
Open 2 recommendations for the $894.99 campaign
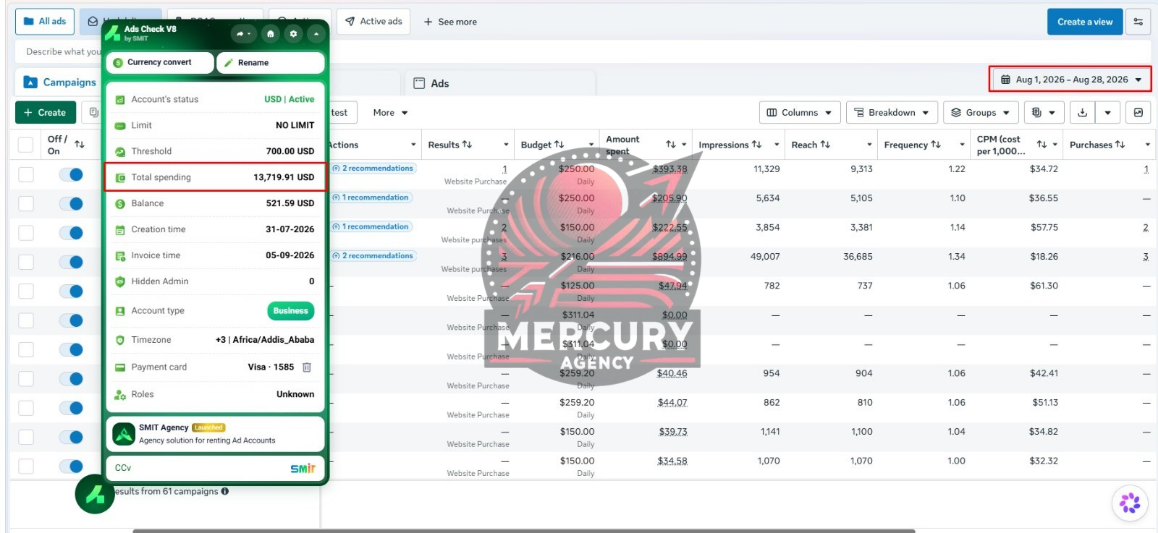point(374,255)
